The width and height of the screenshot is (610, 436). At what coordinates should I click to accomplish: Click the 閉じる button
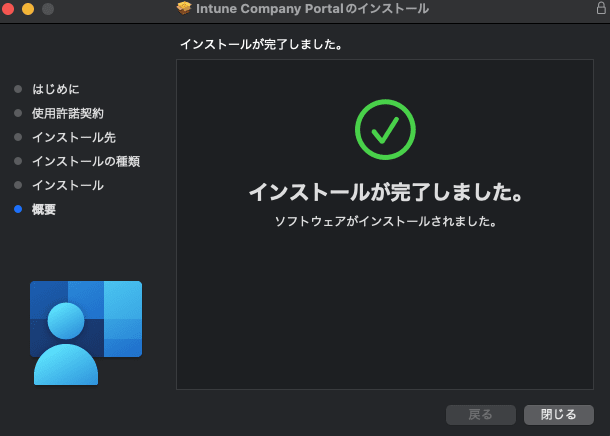559,415
